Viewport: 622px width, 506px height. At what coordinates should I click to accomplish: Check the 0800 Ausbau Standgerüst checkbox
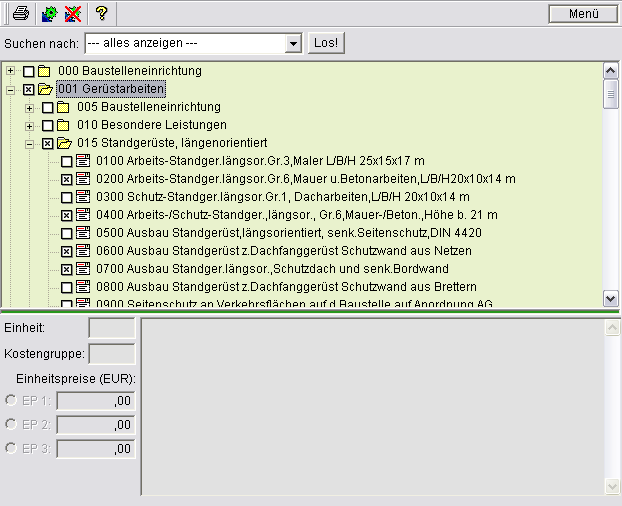[67, 288]
